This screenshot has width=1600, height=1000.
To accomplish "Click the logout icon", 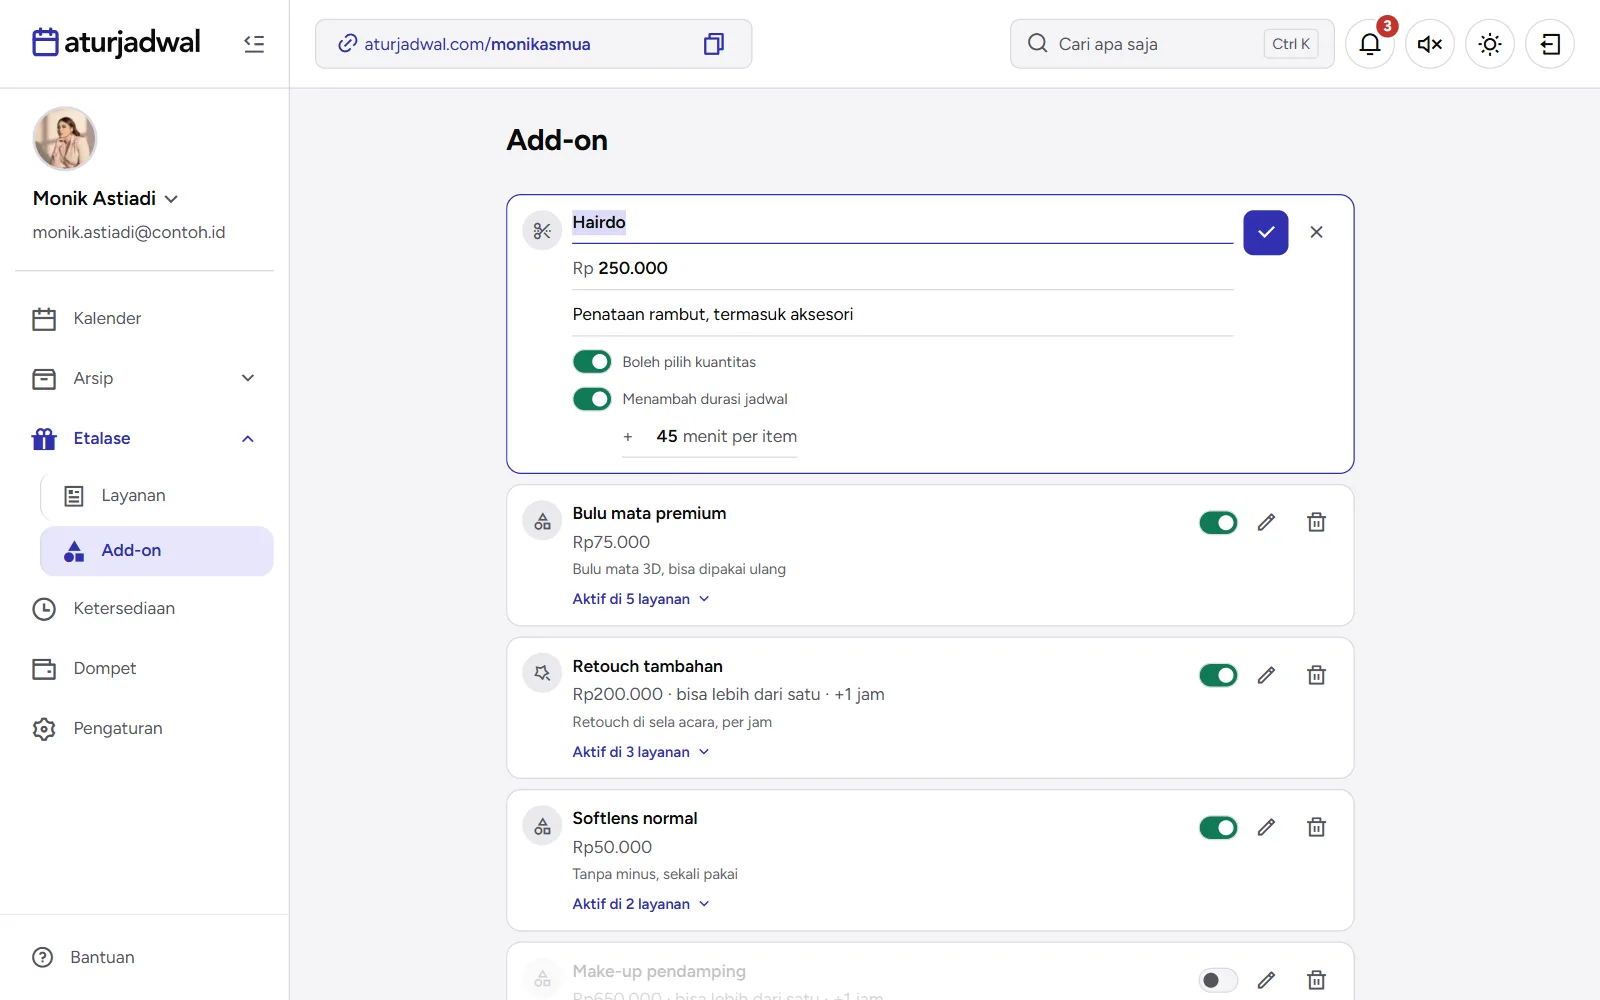I will (x=1550, y=44).
